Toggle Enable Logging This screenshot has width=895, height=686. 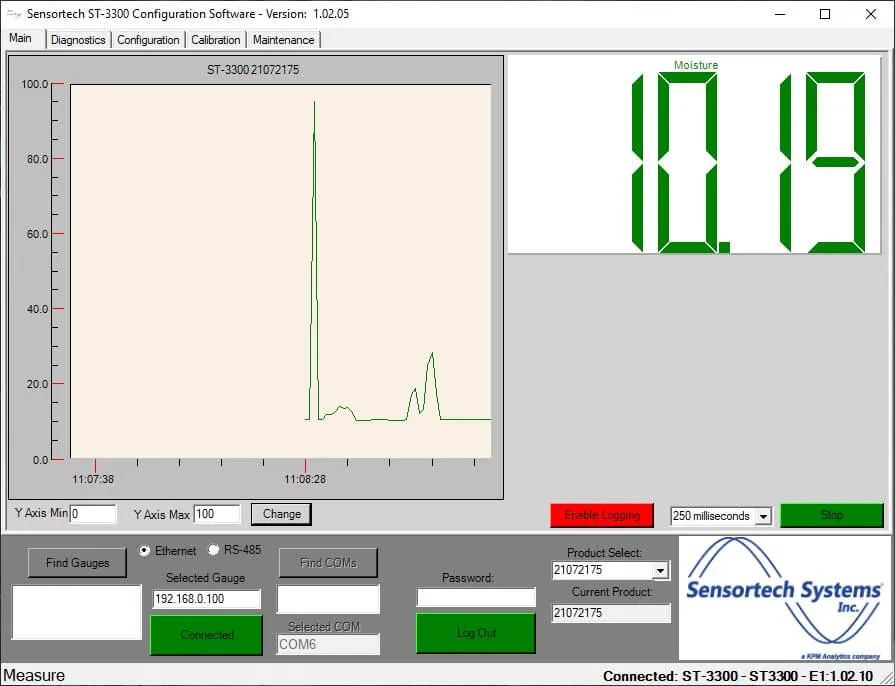(x=601, y=514)
